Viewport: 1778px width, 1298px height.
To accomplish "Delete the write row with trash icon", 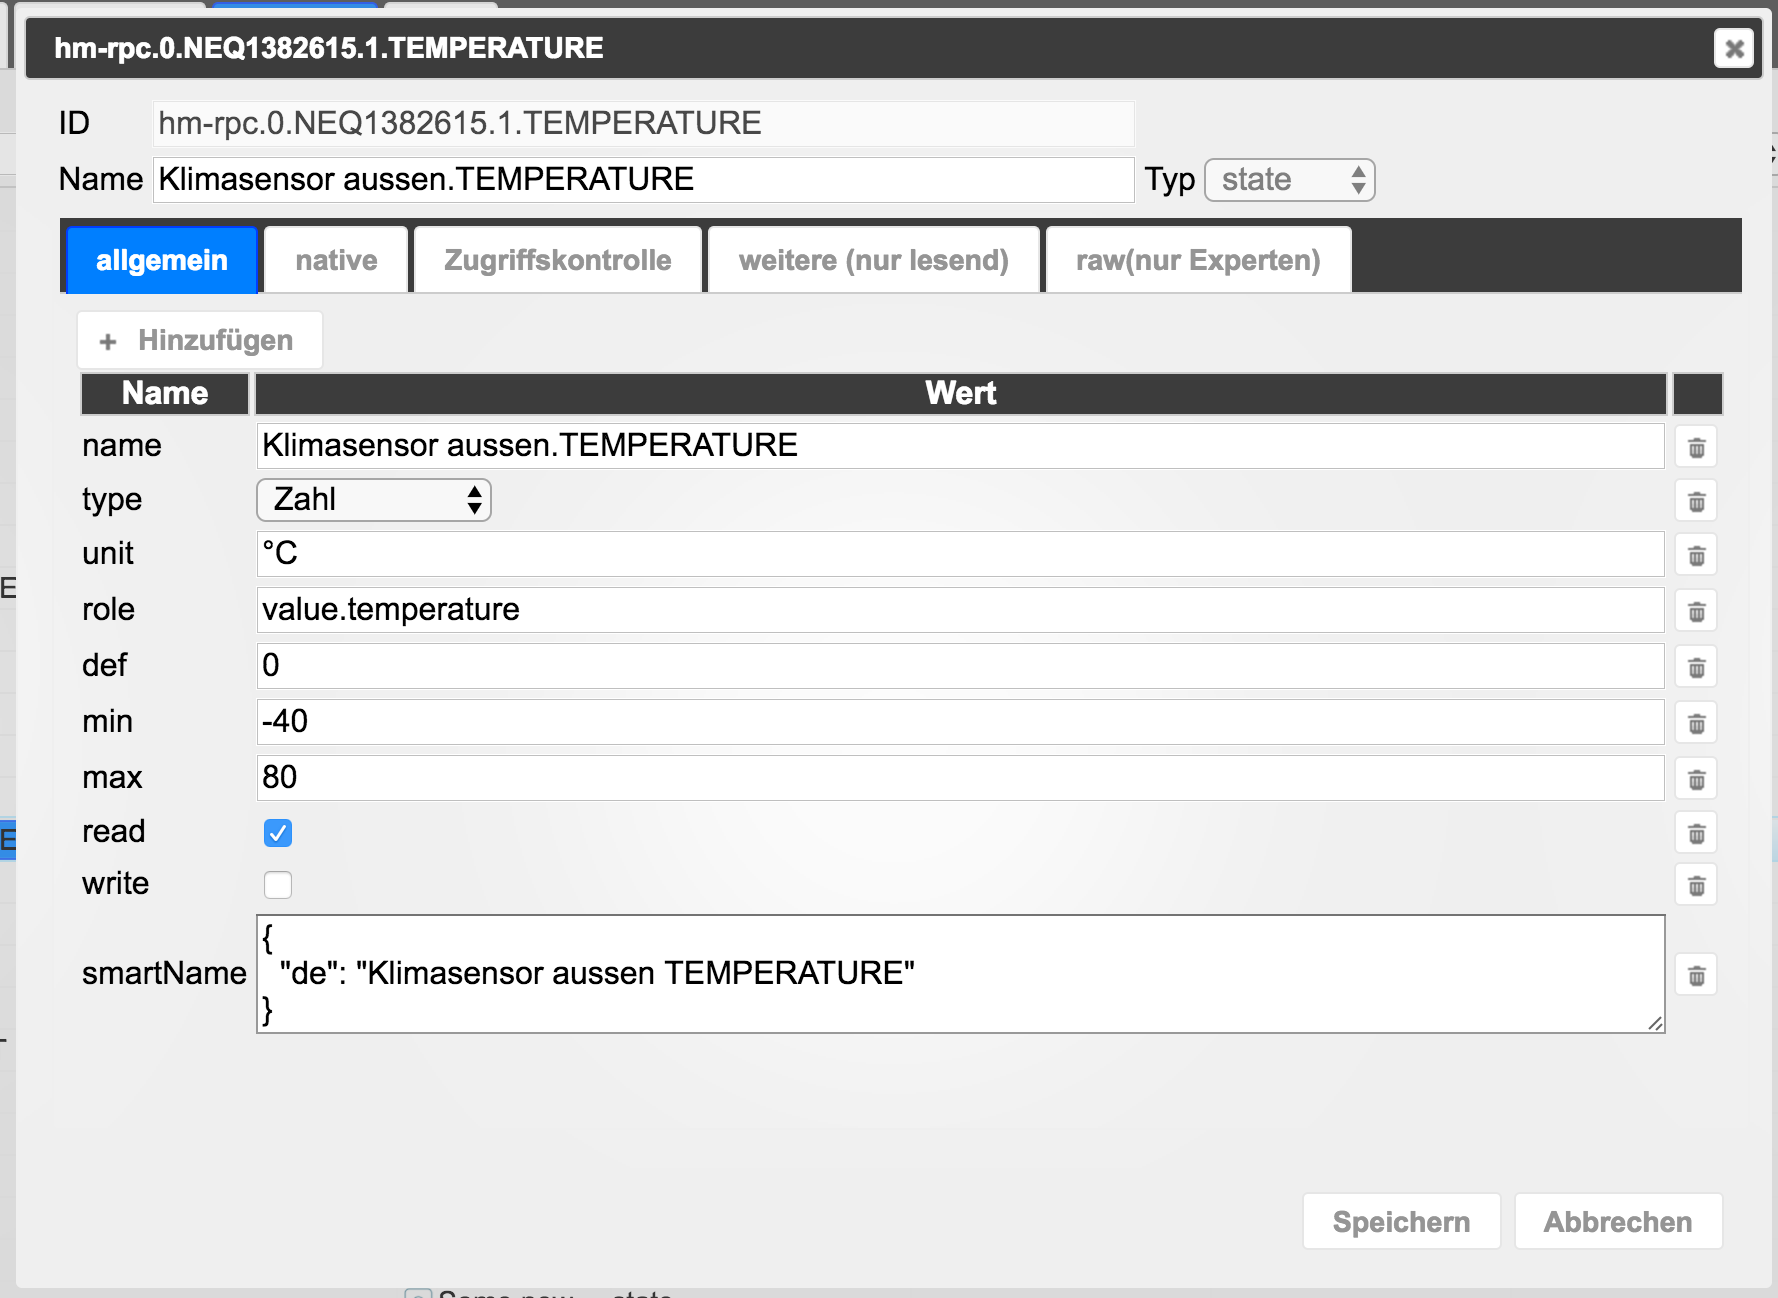I will click(1696, 885).
